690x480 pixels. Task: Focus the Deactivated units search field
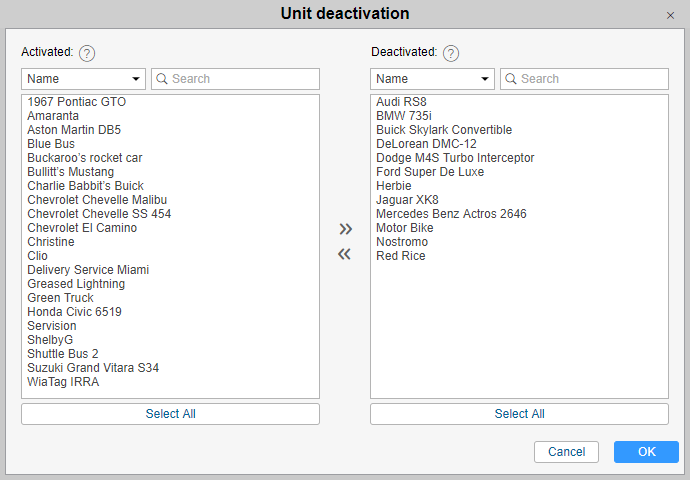[584, 79]
